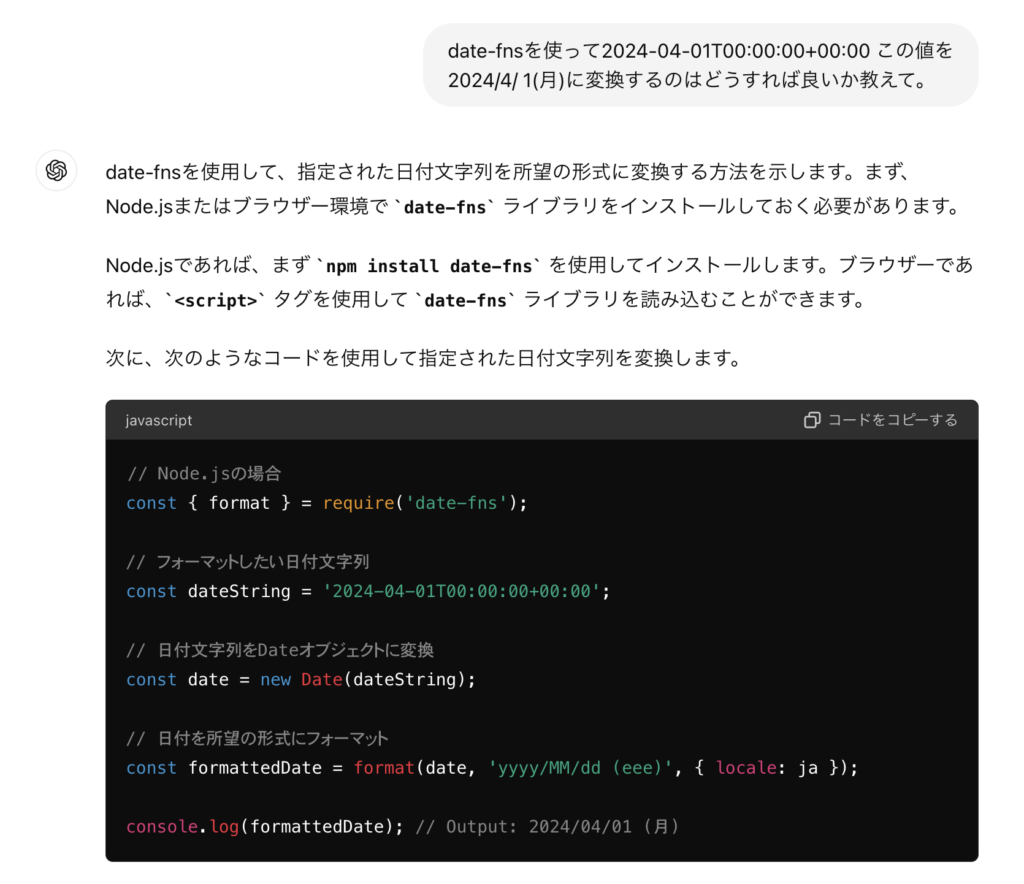Image resolution: width=1024 pixels, height=884 pixels.
Task: Click the clipboard copy icon in code header
Action: click(x=812, y=420)
